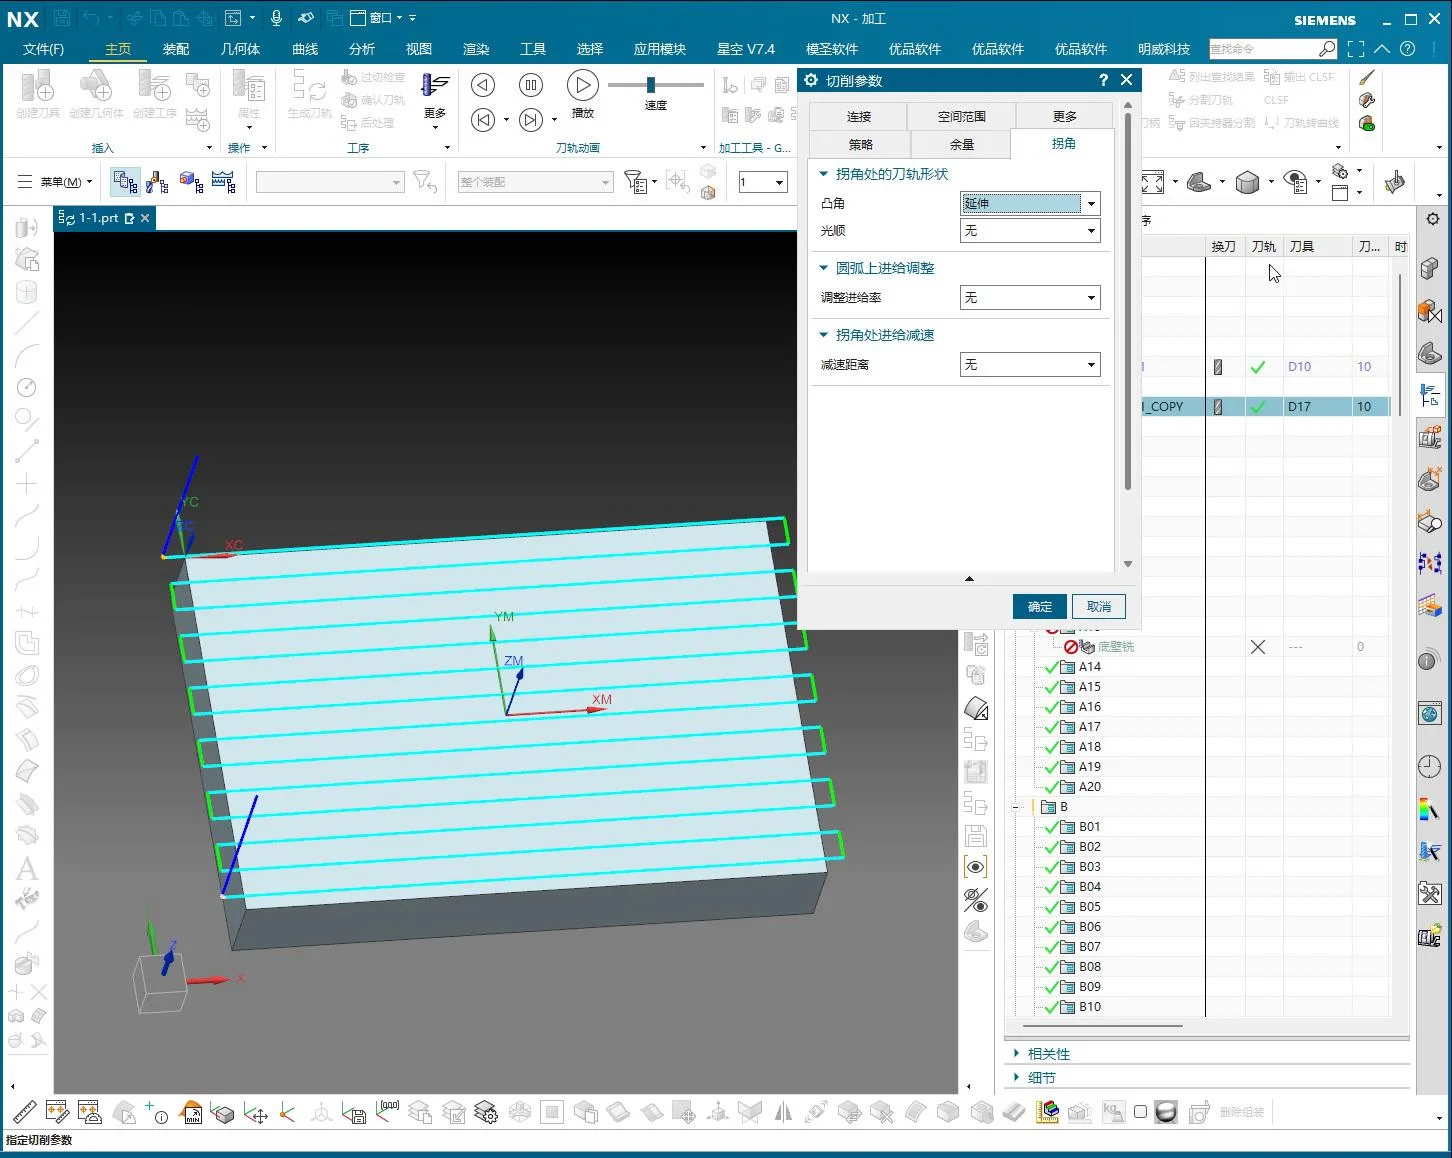Switch to the 策略 tab in the dialog

coord(859,143)
